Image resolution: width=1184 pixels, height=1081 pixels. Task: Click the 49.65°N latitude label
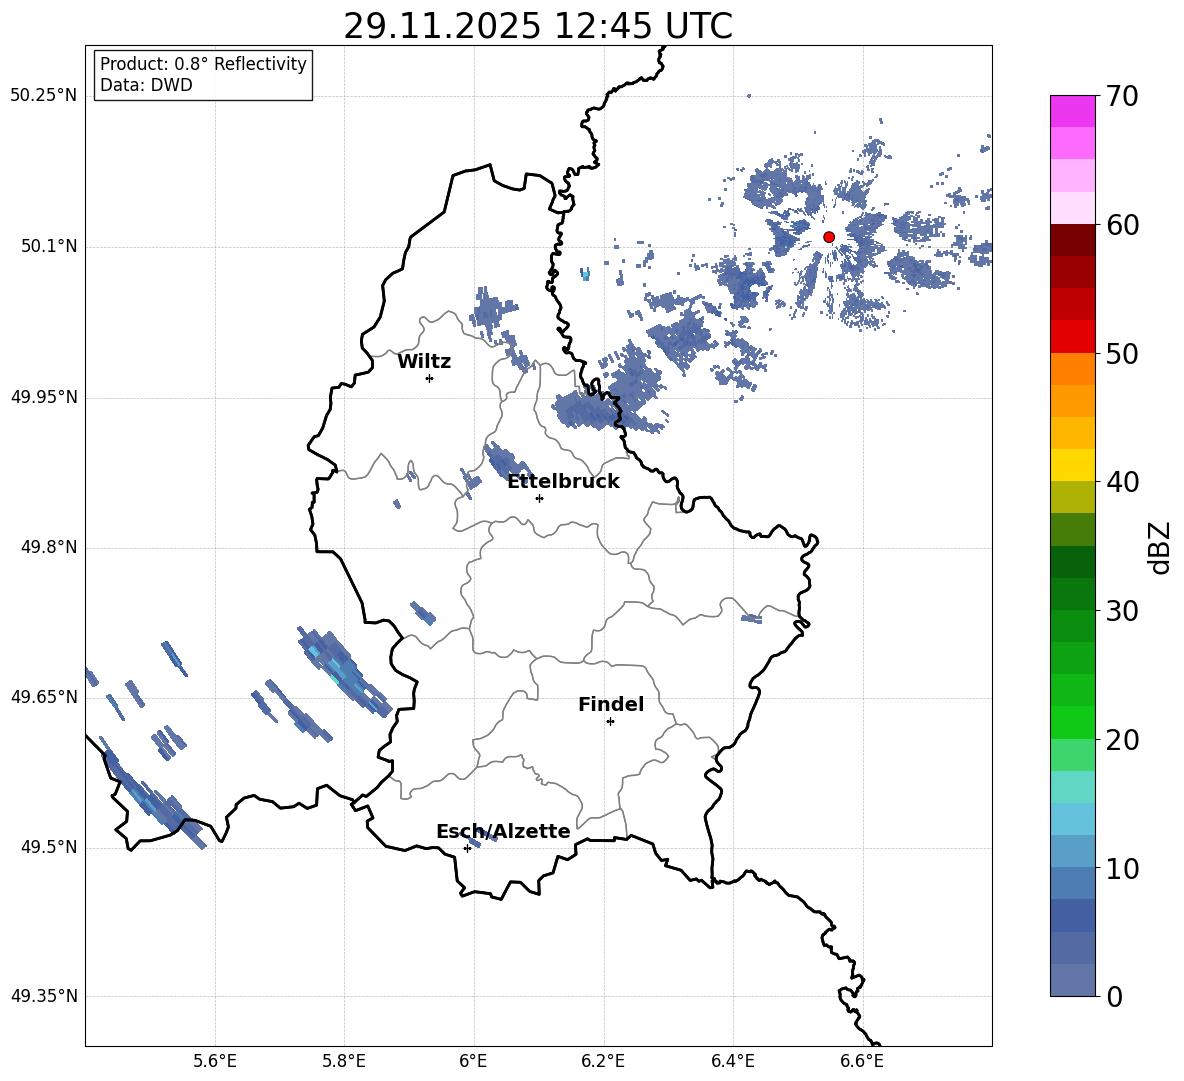tap(44, 696)
